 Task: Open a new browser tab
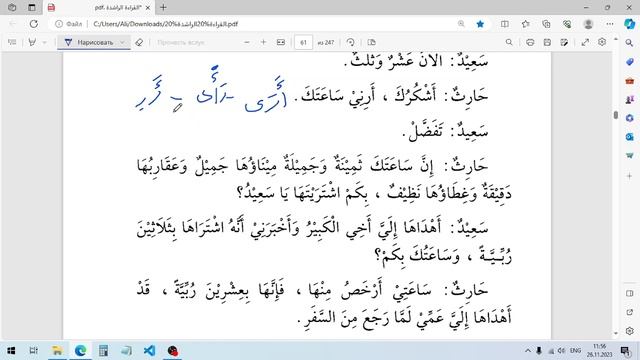click(163, 7)
